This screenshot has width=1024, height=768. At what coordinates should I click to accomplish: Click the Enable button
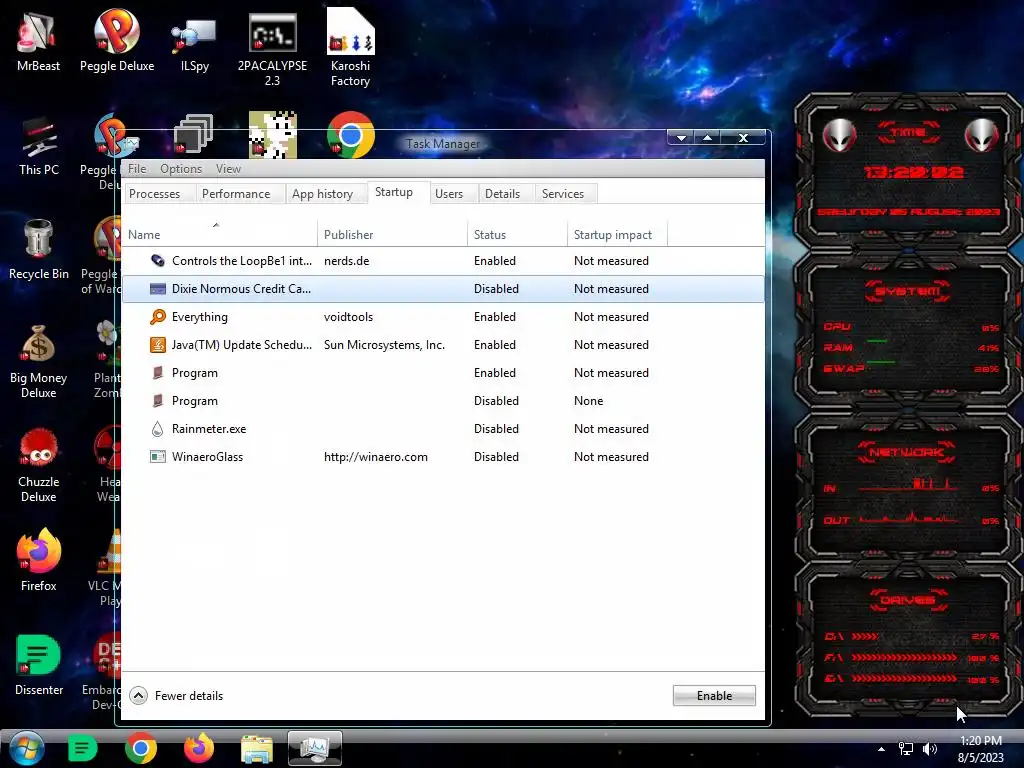pyautogui.click(x=714, y=696)
